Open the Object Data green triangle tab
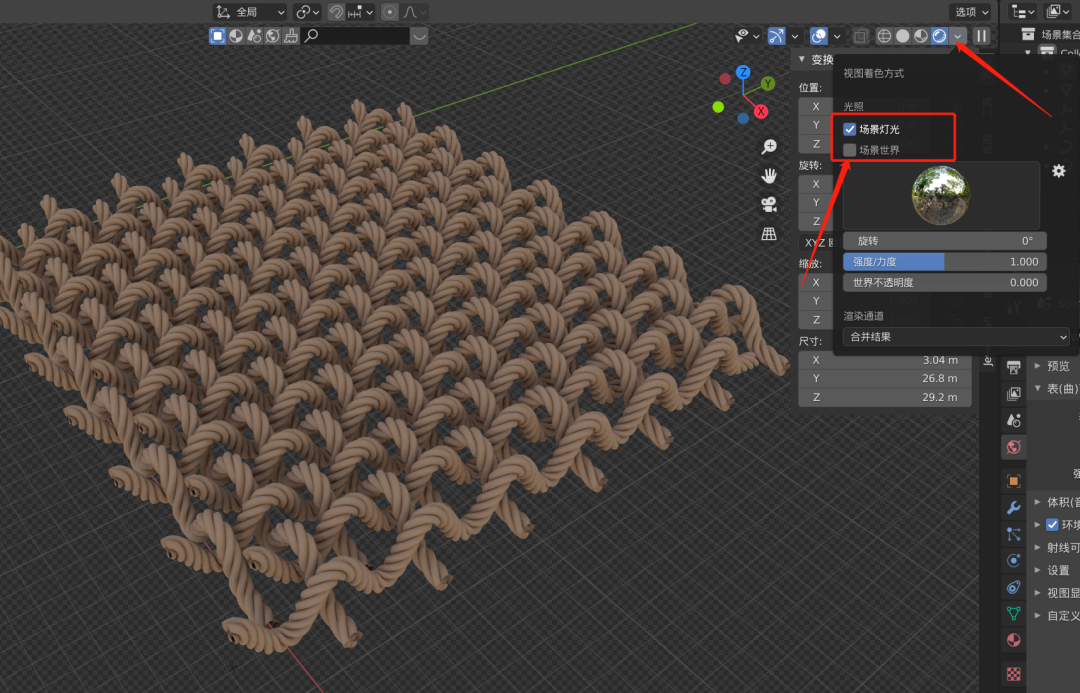 (x=1013, y=613)
